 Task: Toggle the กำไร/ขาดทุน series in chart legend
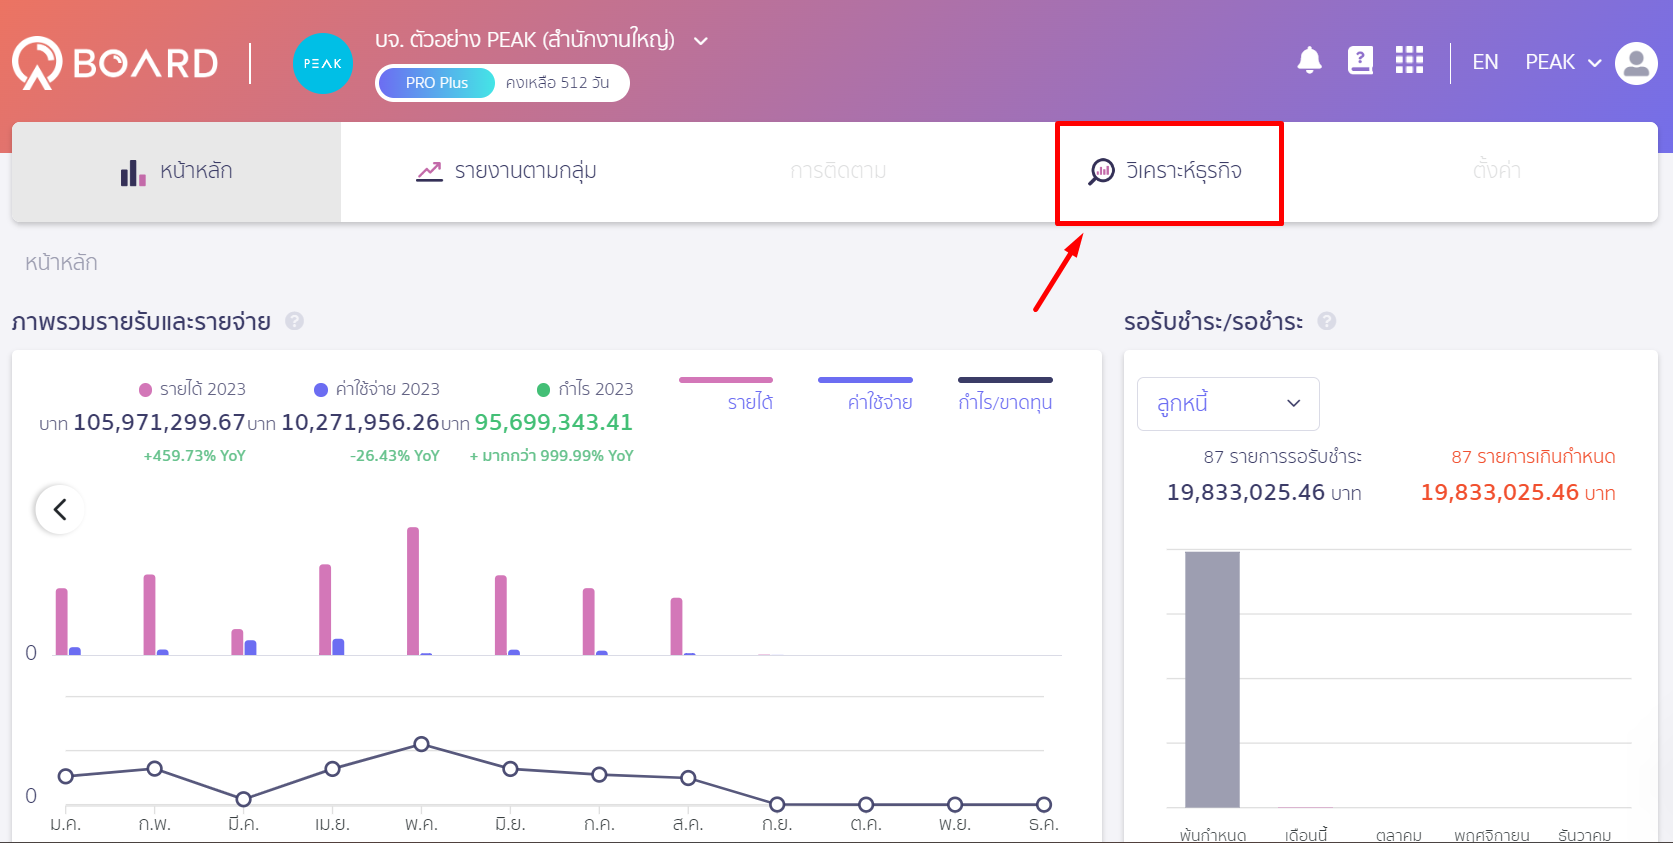[x=1005, y=396]
